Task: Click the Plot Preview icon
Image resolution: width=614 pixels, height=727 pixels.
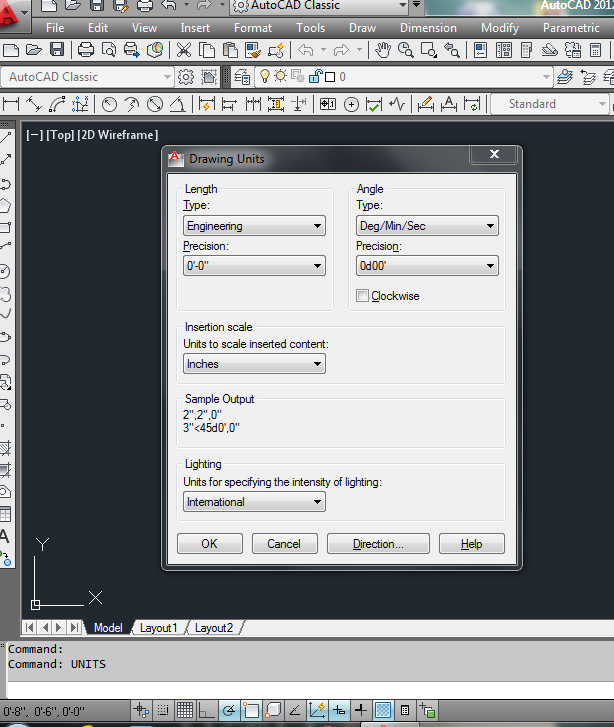Action: (109, 50)
